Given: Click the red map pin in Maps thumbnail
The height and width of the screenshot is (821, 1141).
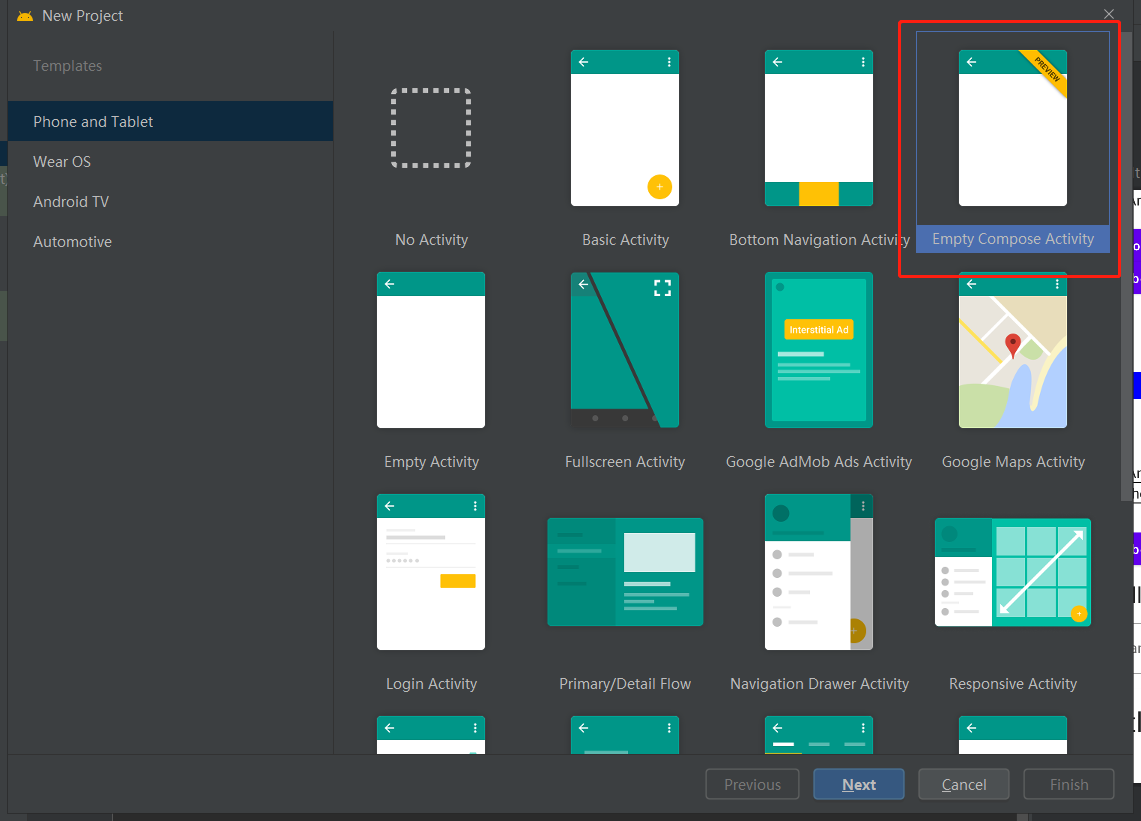Looking at the screenshot, I should tap(1012, 345).
